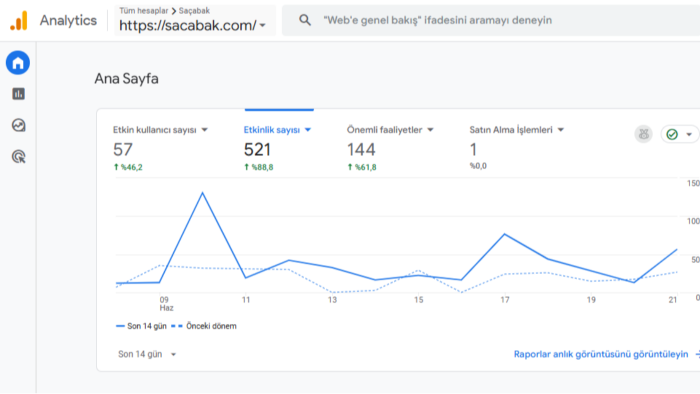The width and height of the screenshot is (700, 394).
Task: Click the insights icon on the card
Action: pos(643,134)
